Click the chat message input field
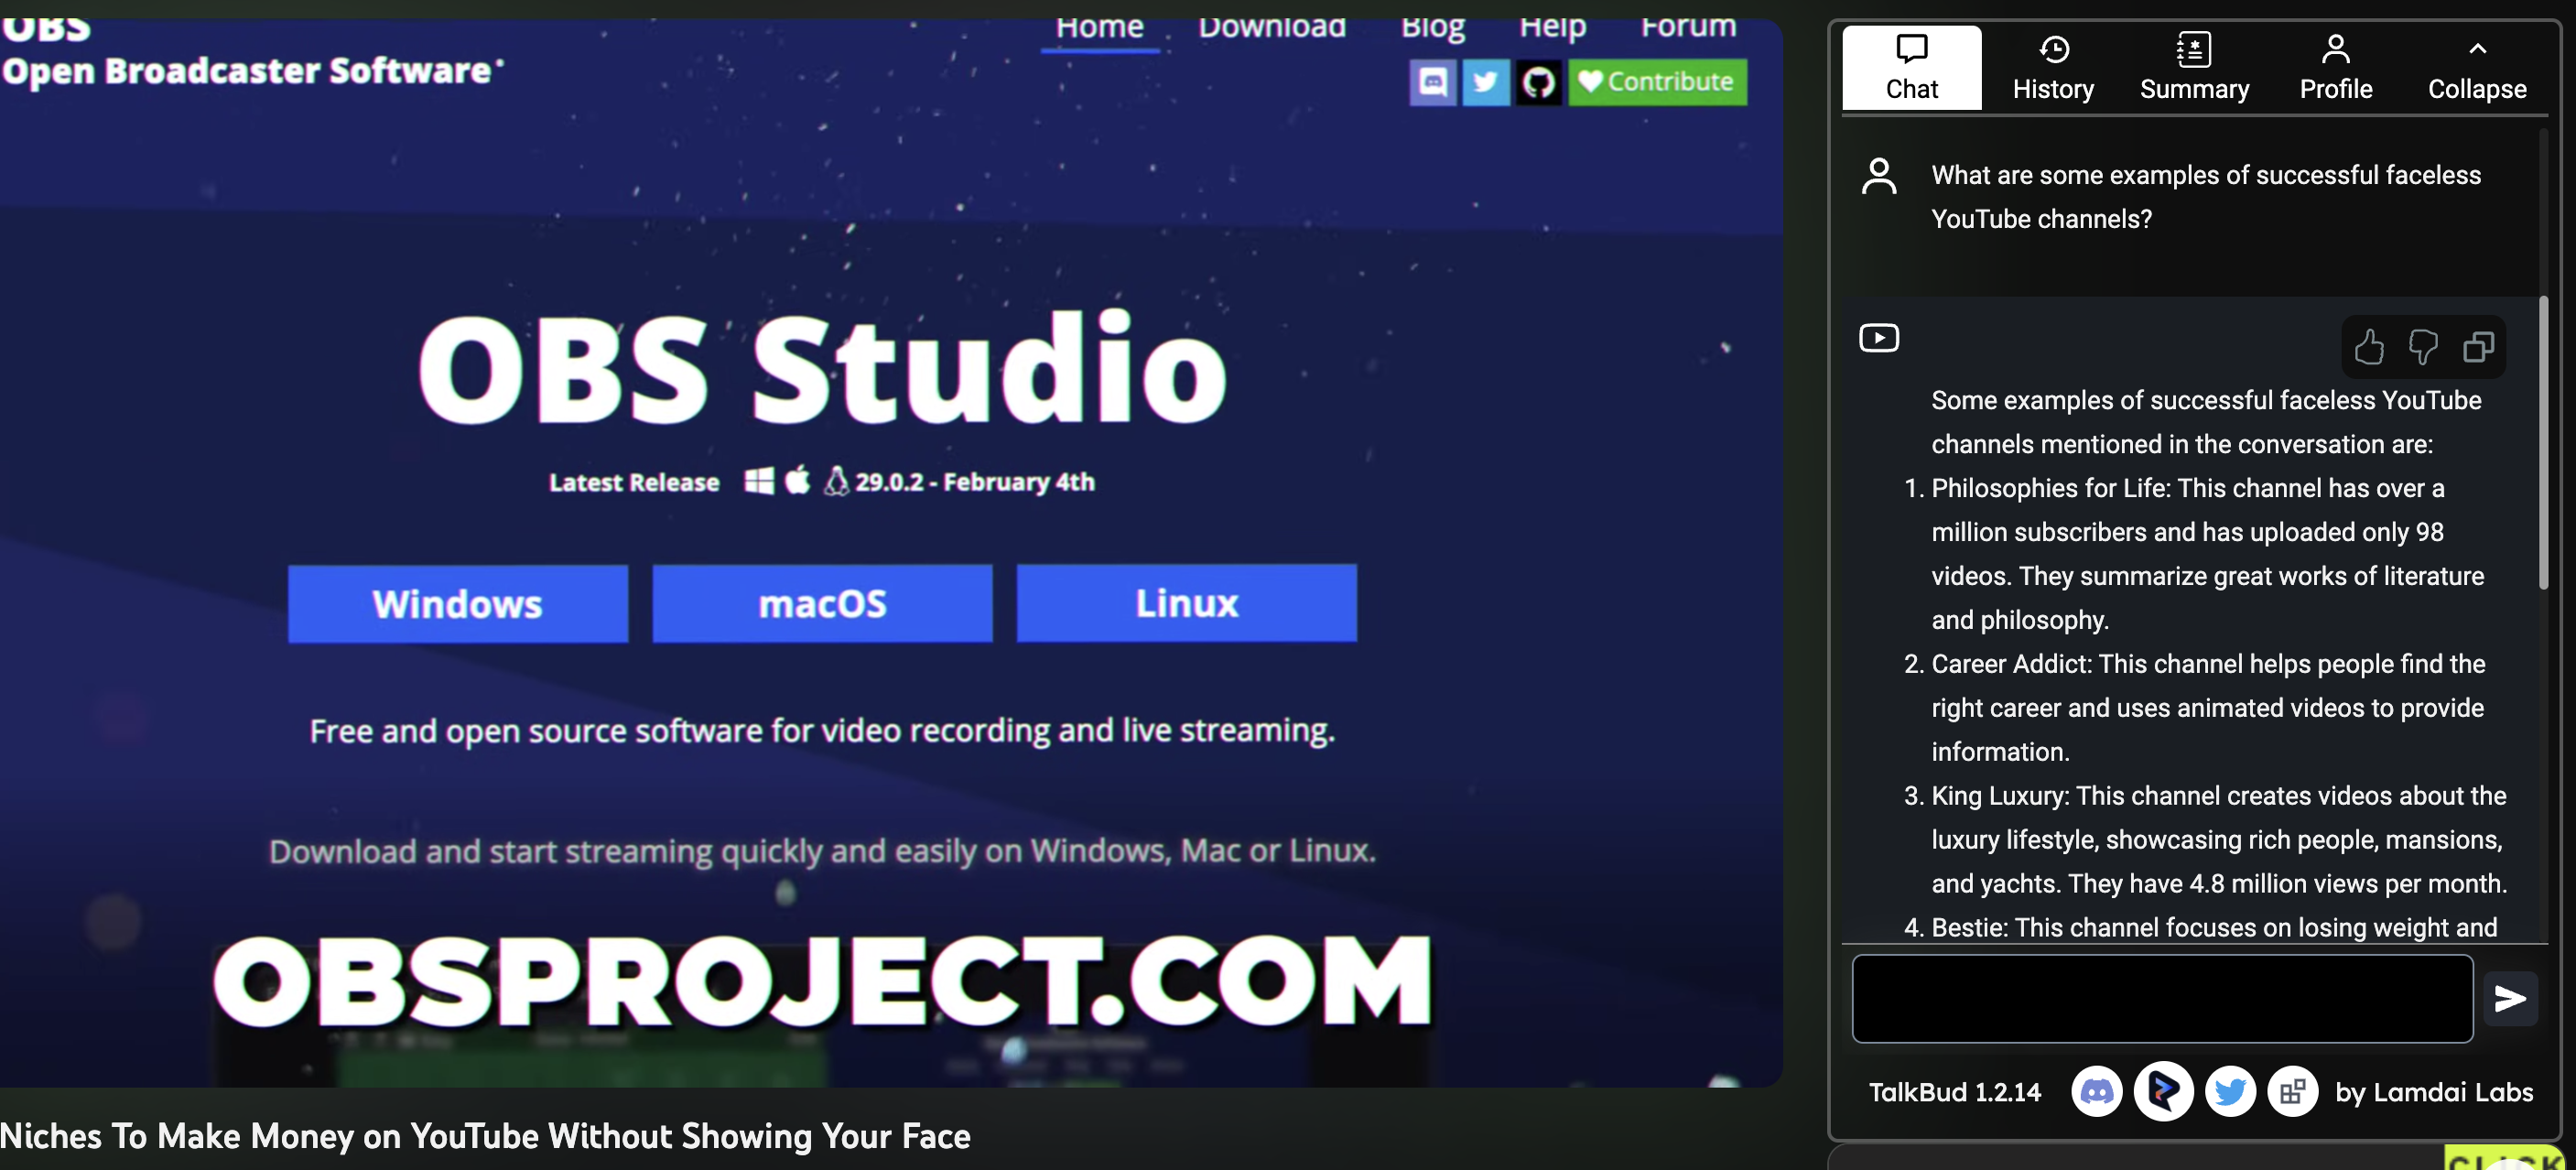The image size is (2576, 1170). tap(2162, 998)
